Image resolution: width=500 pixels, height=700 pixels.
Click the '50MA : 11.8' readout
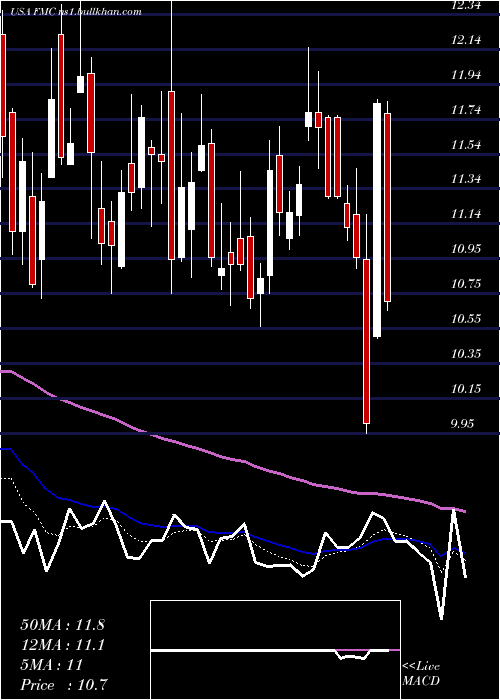click(x=62, y=625)
